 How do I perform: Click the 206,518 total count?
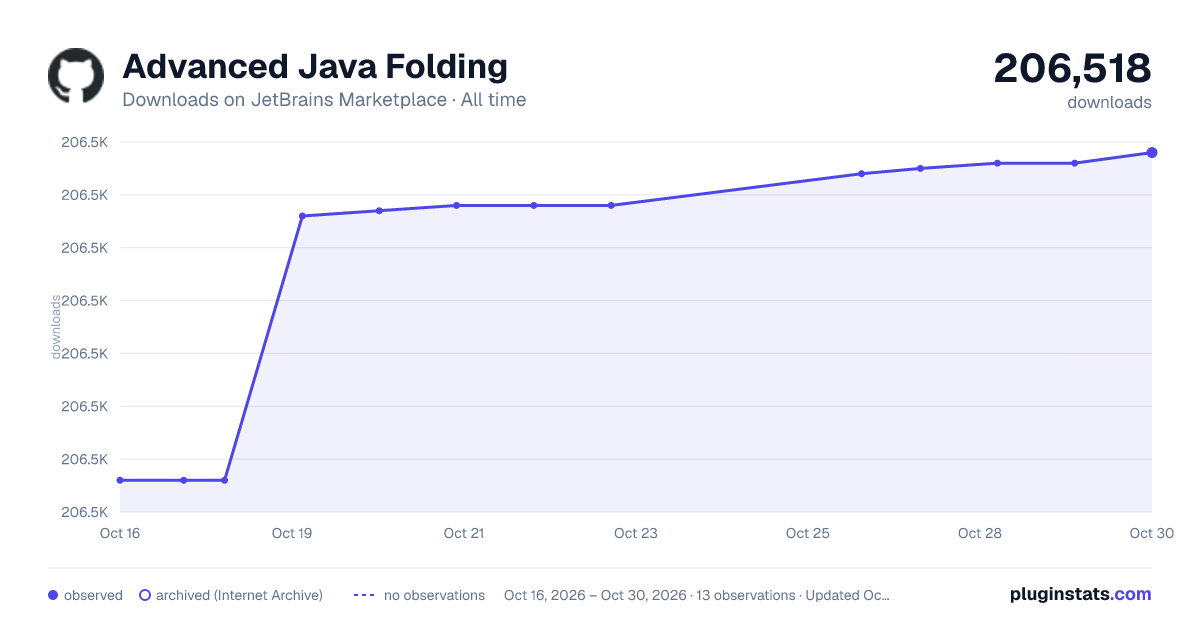pos(1072,68)
